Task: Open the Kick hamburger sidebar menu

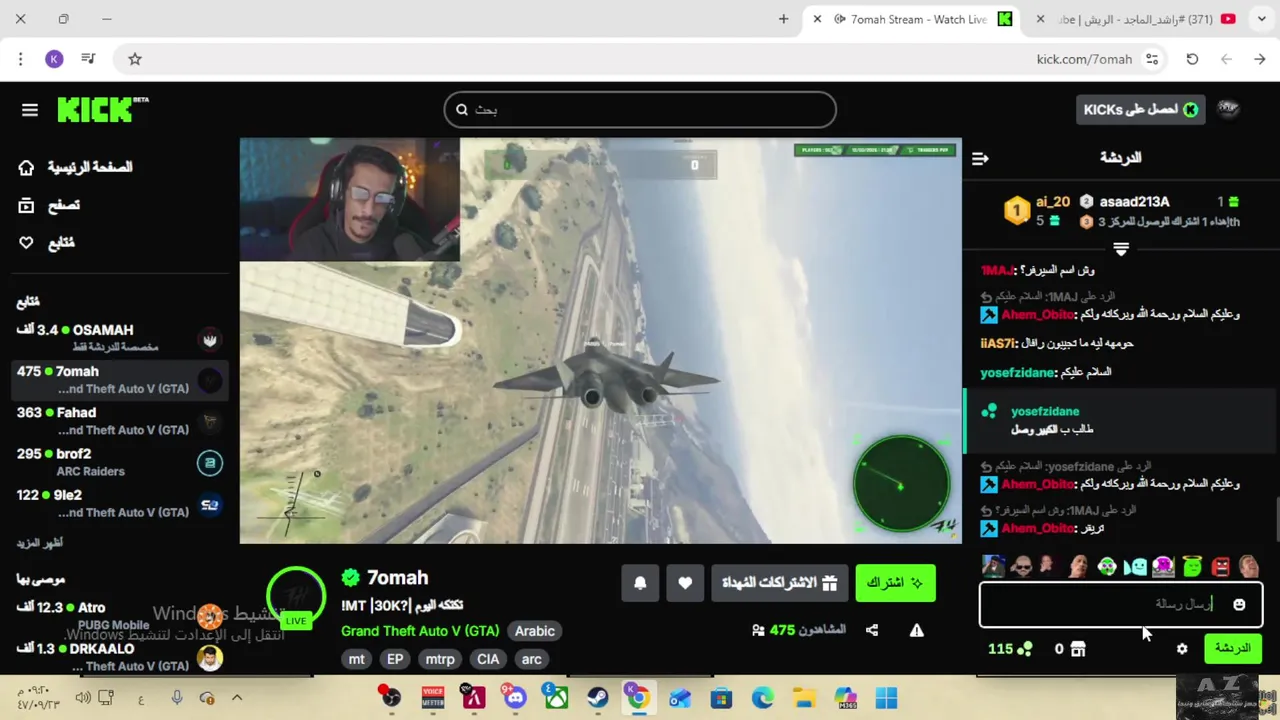Action: 30,110
